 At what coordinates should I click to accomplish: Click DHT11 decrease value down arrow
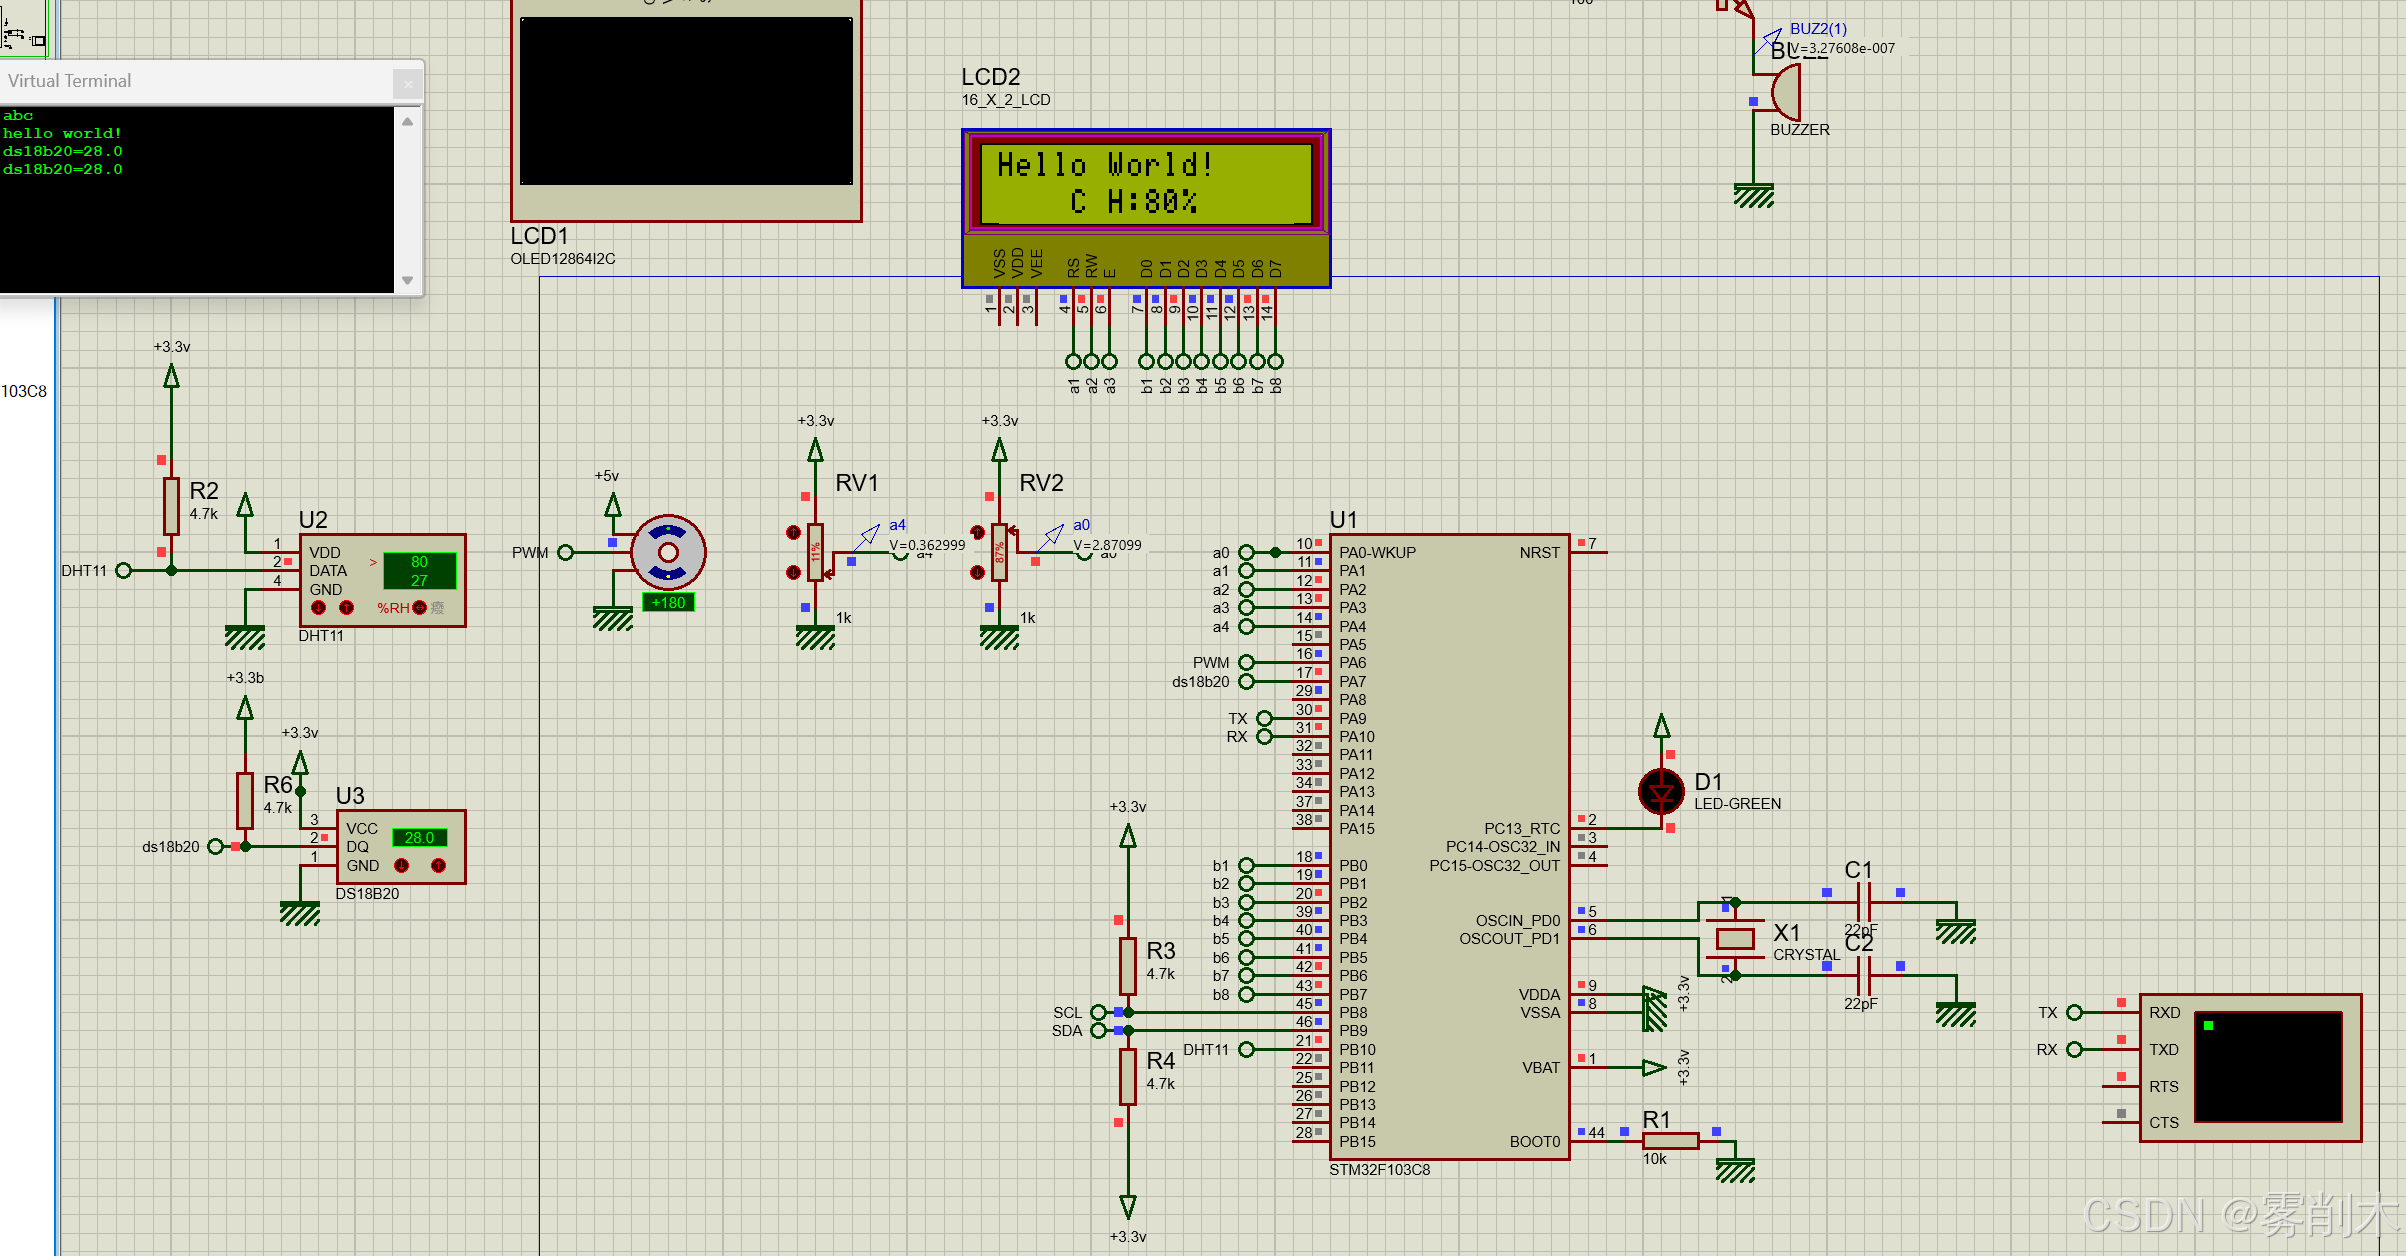[318, 607]
